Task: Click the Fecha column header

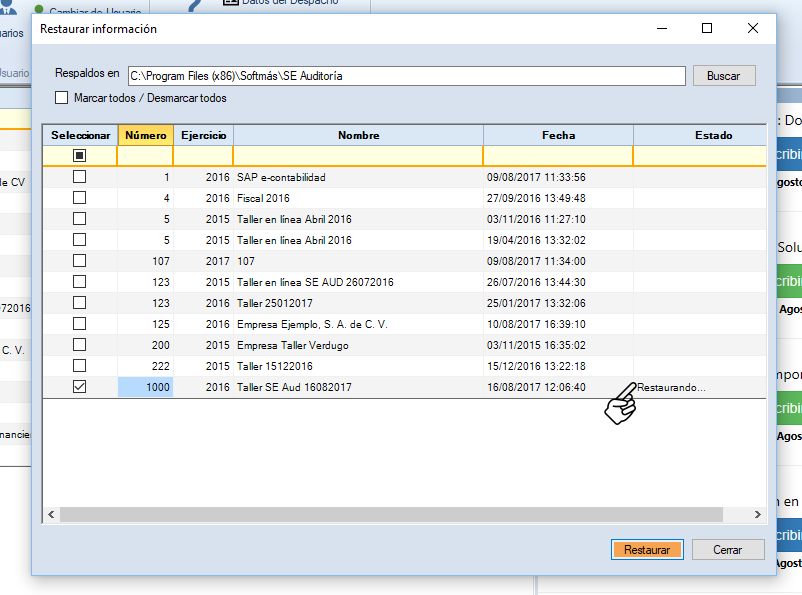Action: tap(558, 135)
